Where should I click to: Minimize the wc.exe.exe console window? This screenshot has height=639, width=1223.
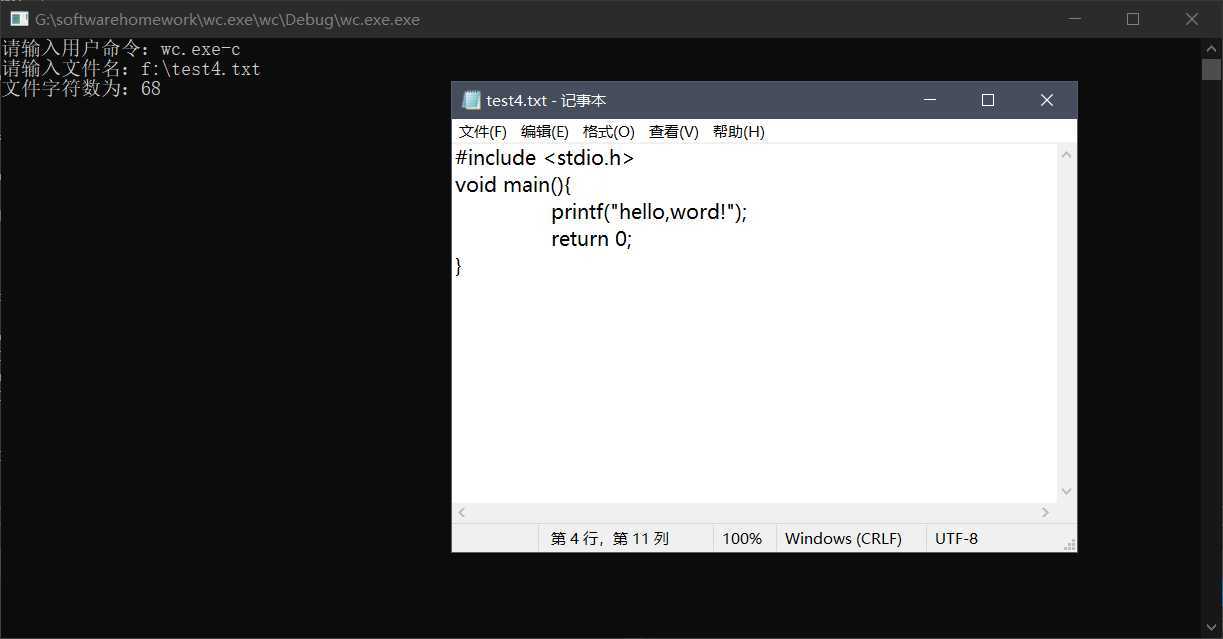(1075, 19)
